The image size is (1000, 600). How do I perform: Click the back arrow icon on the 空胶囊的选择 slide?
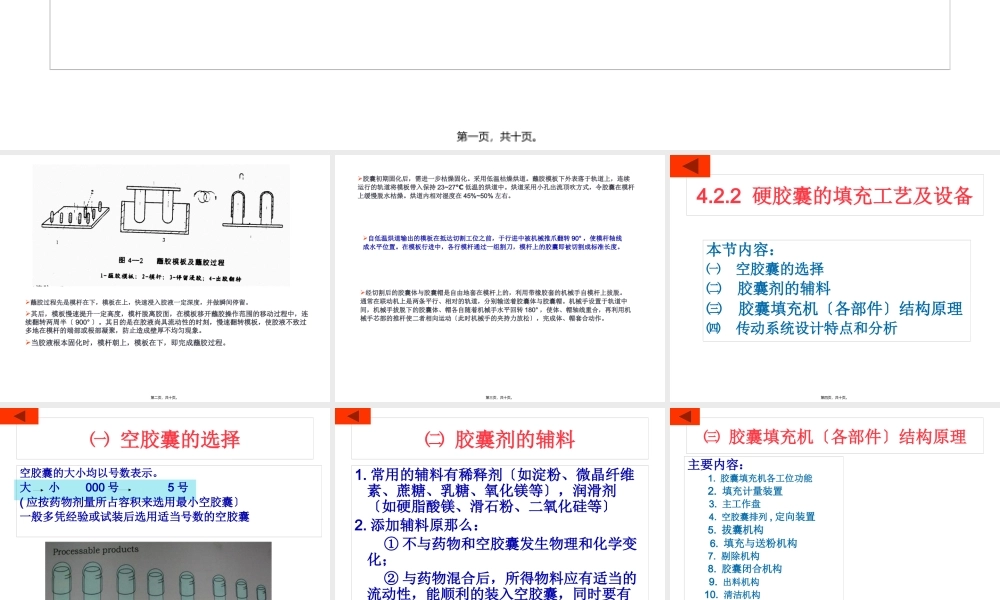pos(21,415)
